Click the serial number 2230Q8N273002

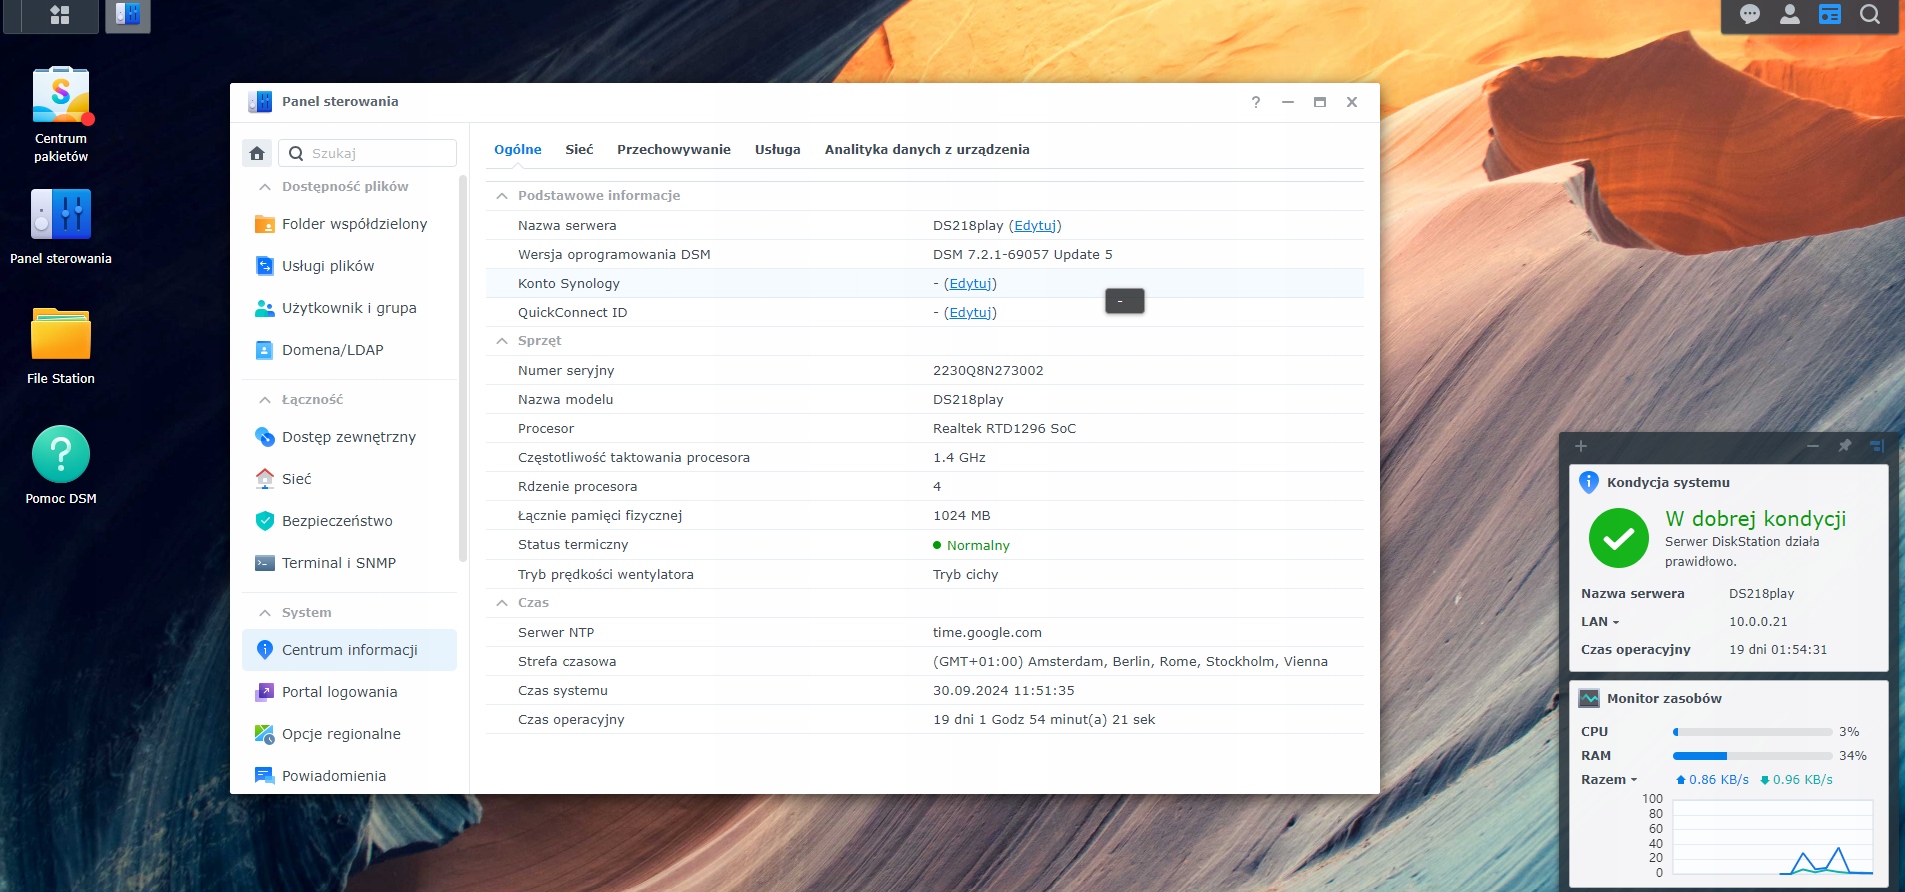pyautogui.click(x=988, y=371)
